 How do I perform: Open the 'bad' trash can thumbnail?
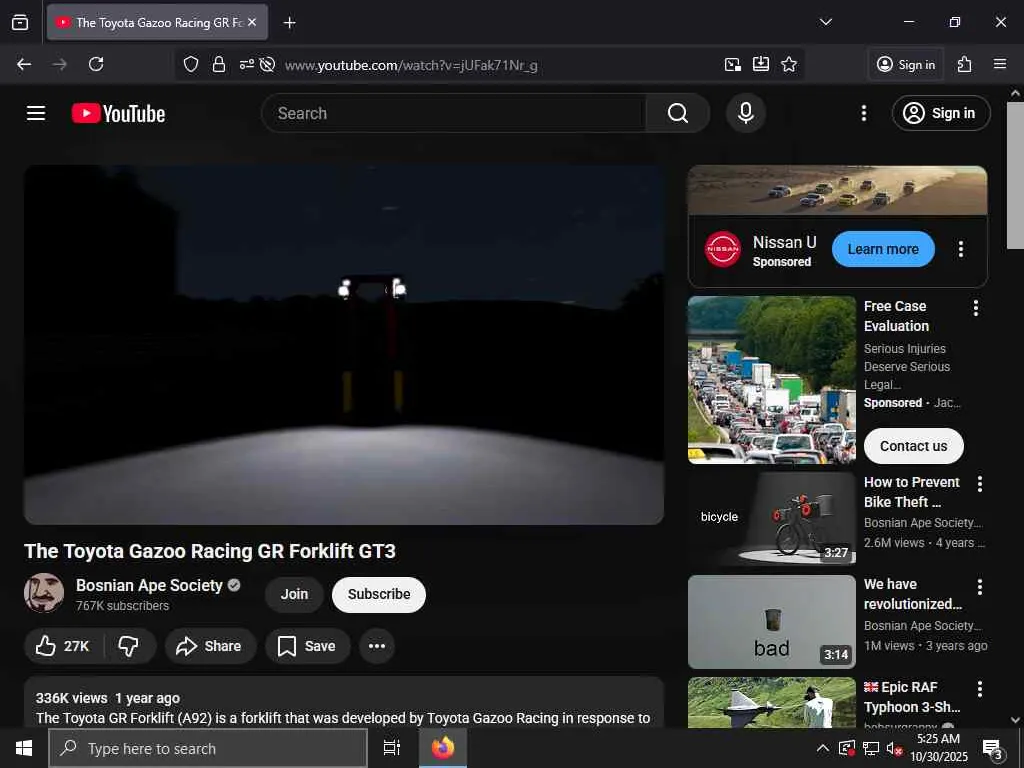[772, 622]
